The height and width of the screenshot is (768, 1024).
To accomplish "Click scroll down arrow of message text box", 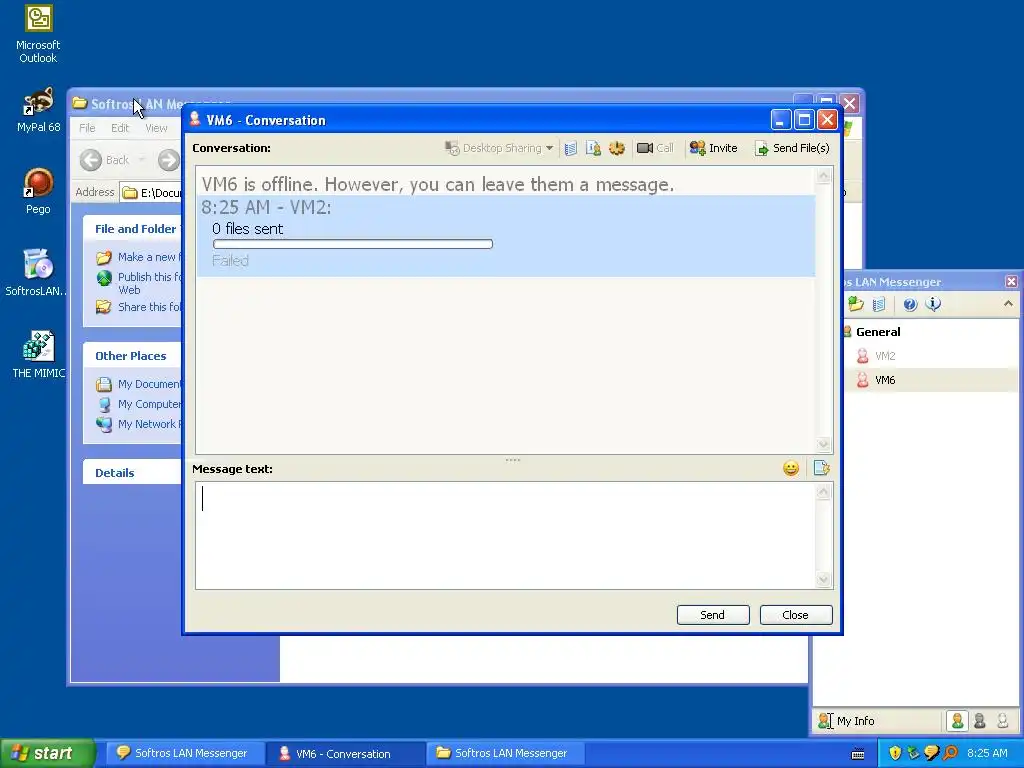I will [824, 579].
